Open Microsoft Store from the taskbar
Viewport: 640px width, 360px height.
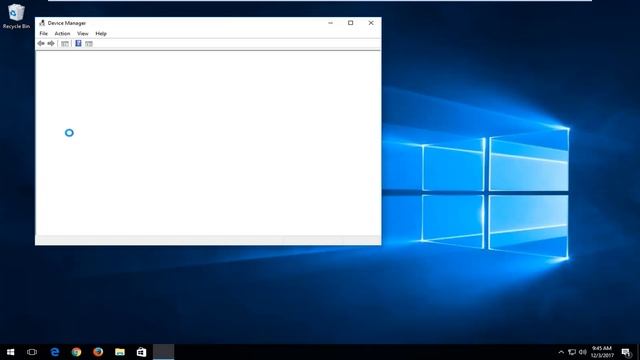141,352
